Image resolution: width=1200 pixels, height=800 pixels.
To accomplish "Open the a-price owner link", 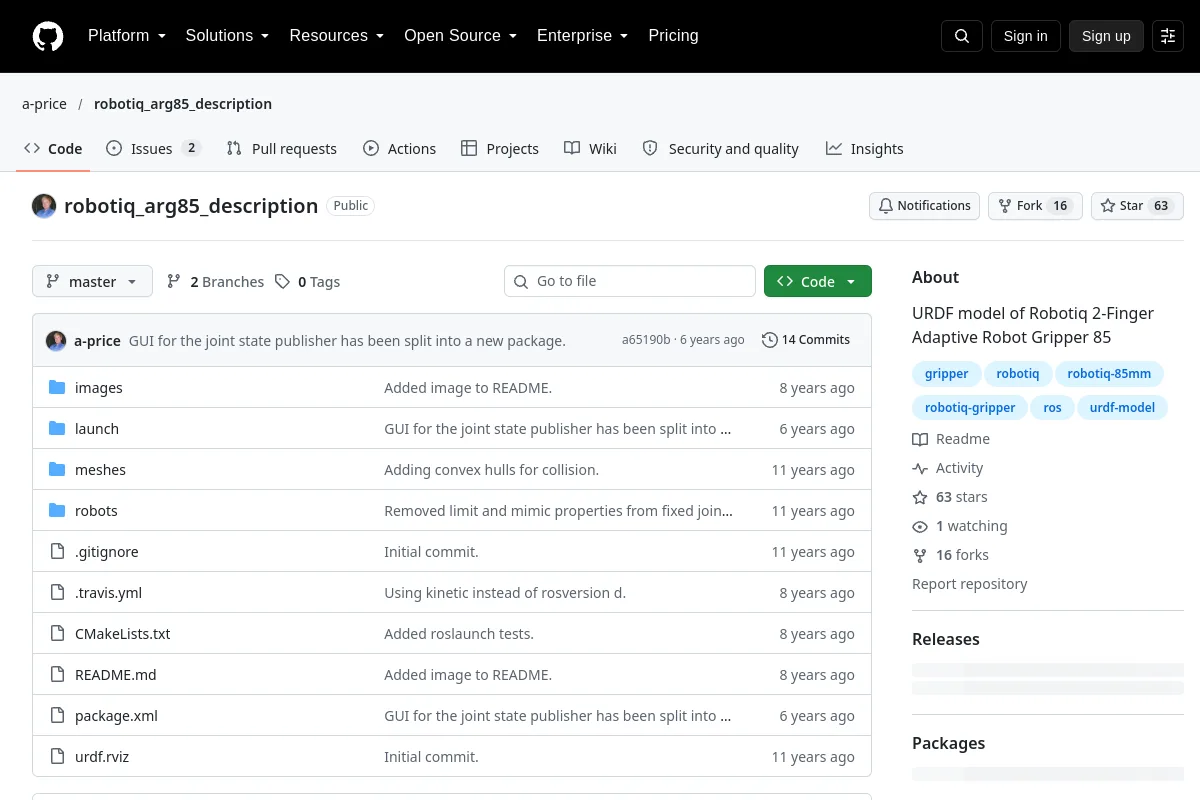I will (x=44, y=104).
